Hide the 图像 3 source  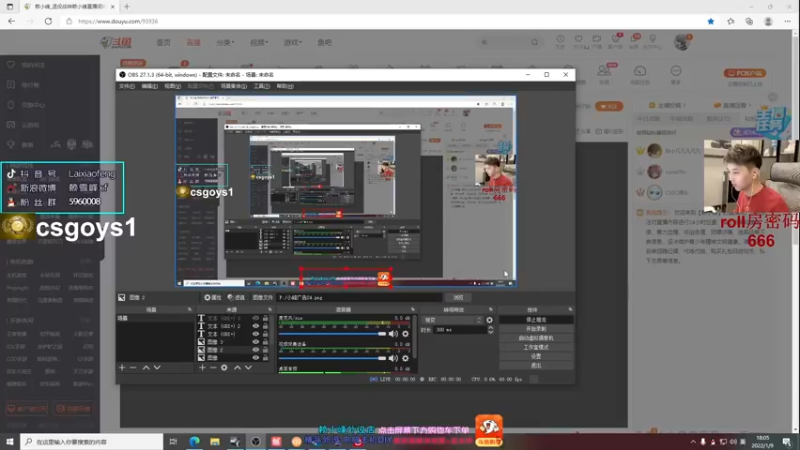click(x=256, y=342)
